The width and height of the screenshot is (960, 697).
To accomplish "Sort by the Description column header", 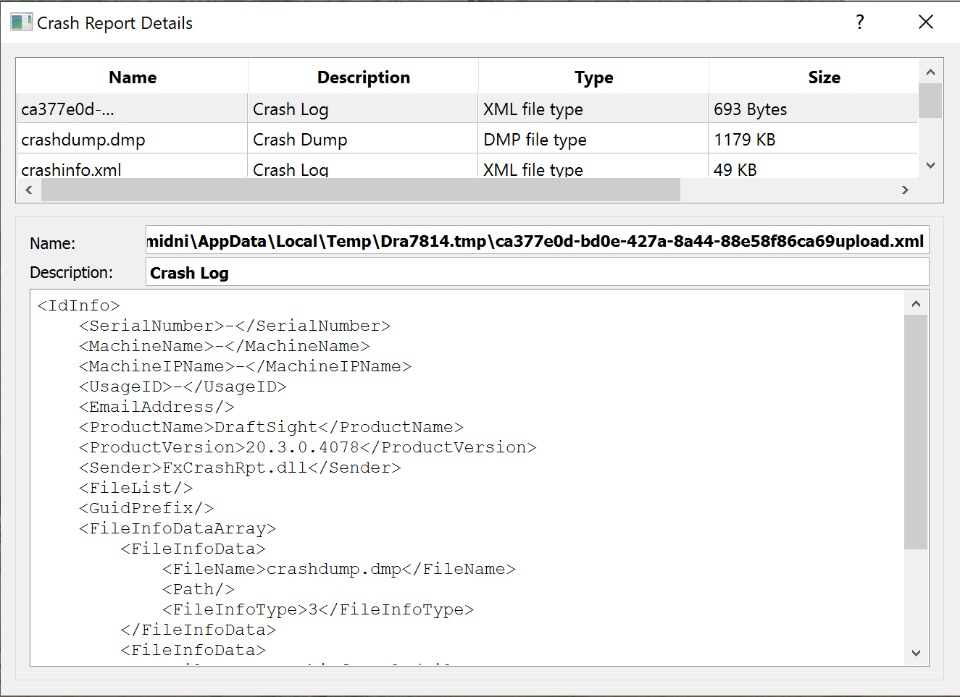I will tap(363, 77).
